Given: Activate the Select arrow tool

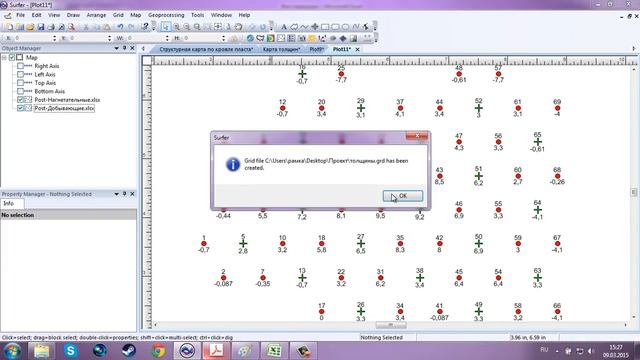Looking at the screenshot, I should coord(165,27).
